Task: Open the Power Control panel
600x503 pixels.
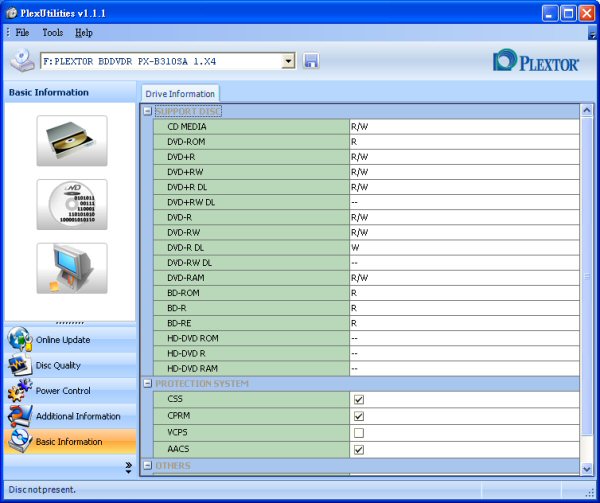Action: tap(70, 391)
